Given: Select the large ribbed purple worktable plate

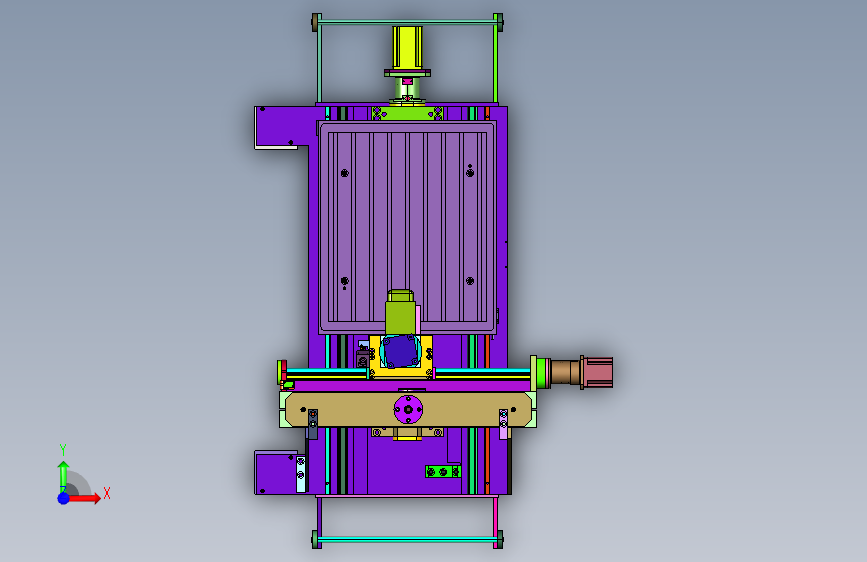Looking at the screenshot, I should 407,227.
